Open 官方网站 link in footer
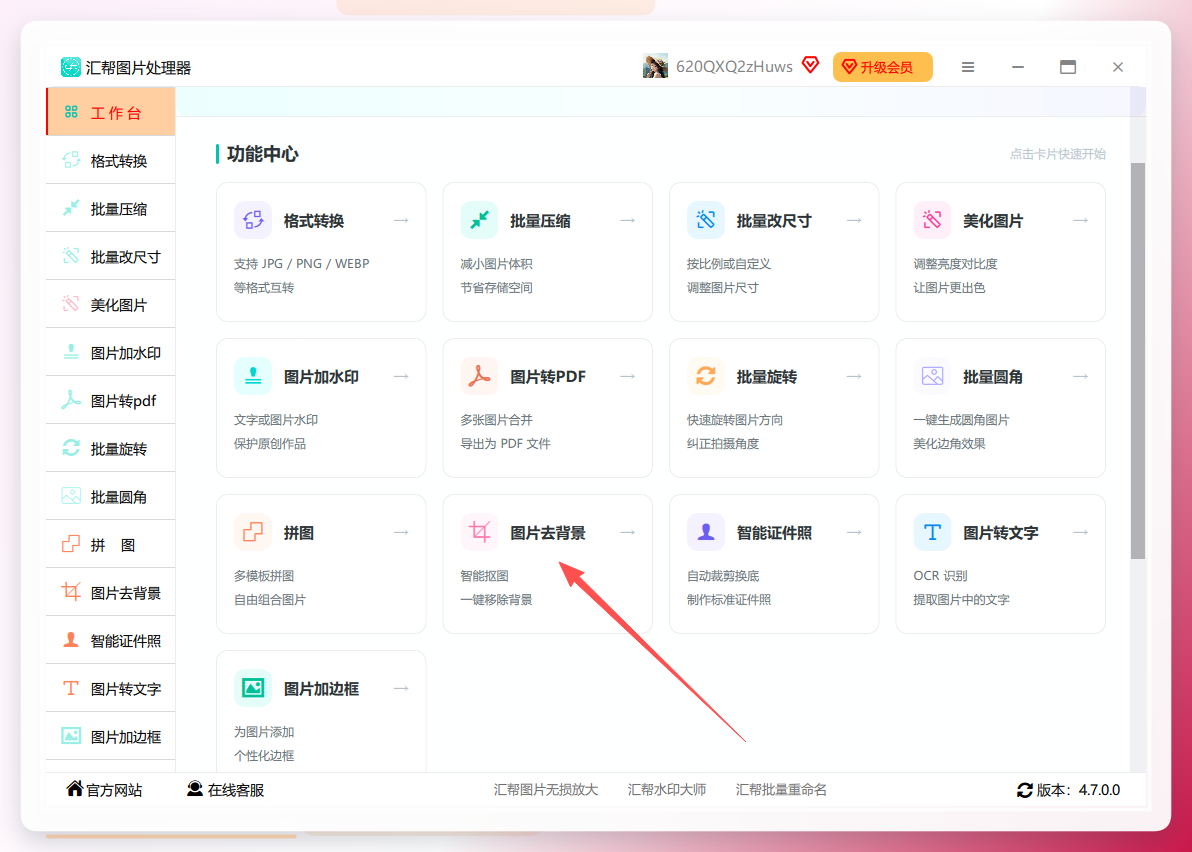Image resolution: width=1192 pixels, height=852 pixels. point(104,790)
